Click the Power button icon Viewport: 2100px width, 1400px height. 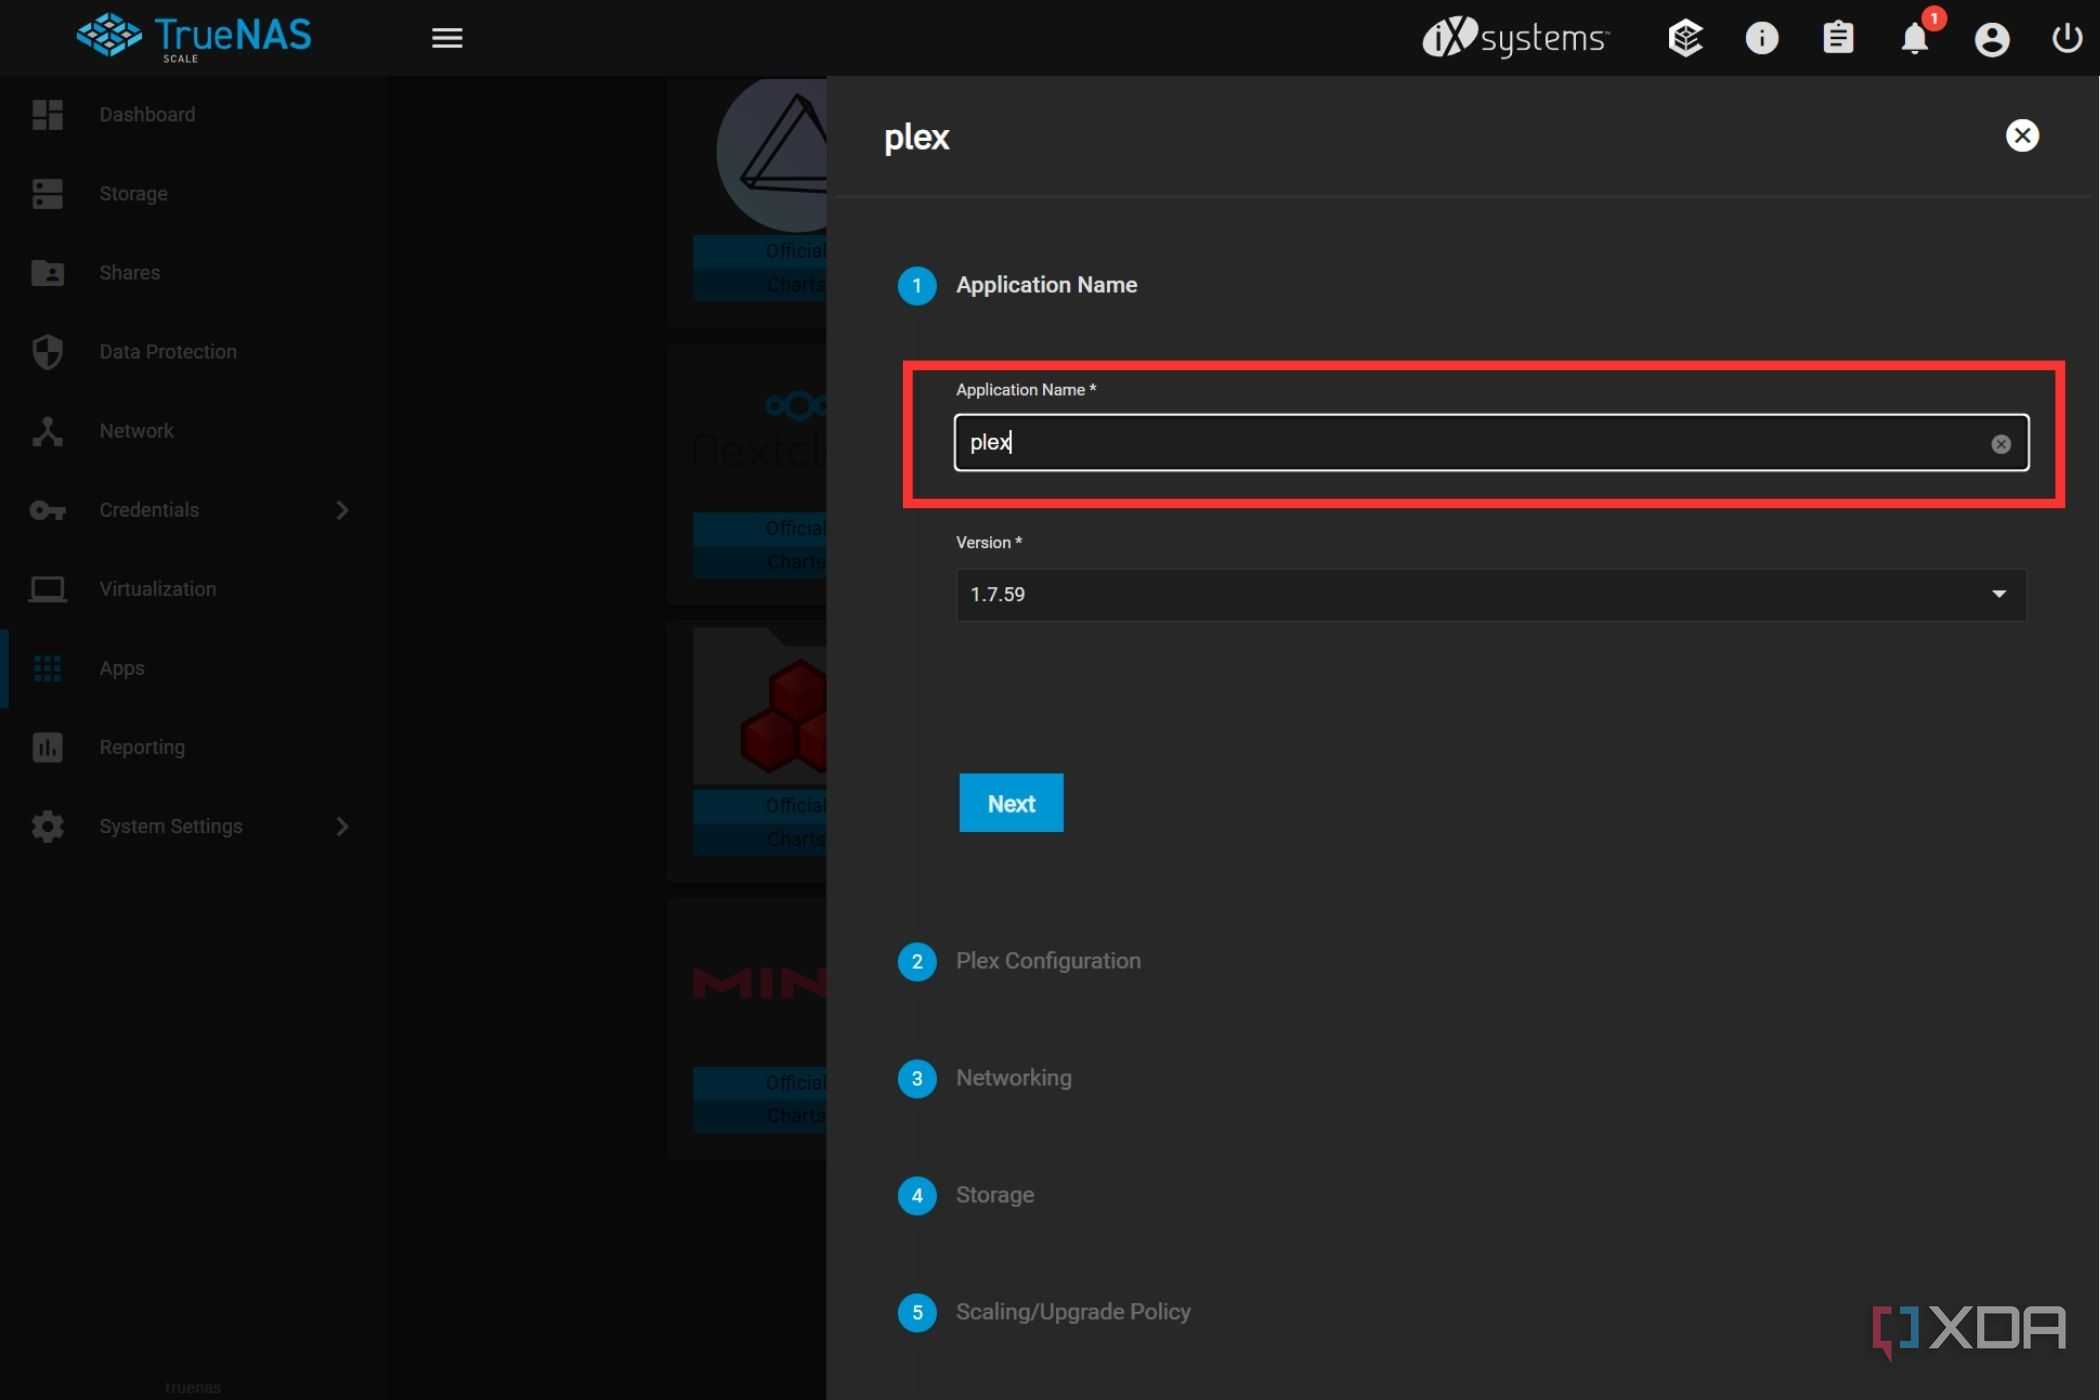pyautogui.click(x=2067, y=38)
